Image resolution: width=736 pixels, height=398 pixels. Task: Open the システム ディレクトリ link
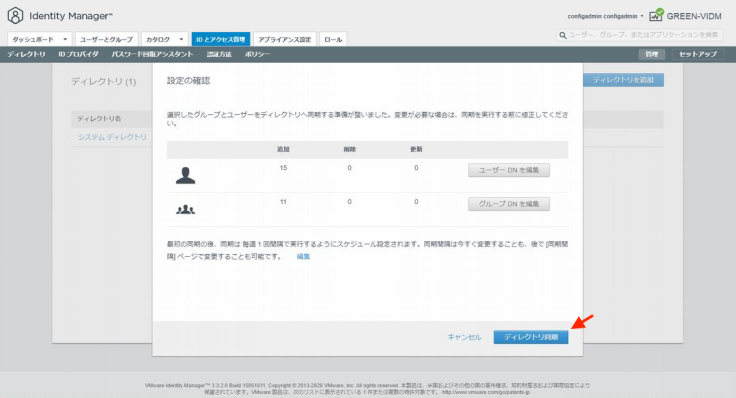112,137
